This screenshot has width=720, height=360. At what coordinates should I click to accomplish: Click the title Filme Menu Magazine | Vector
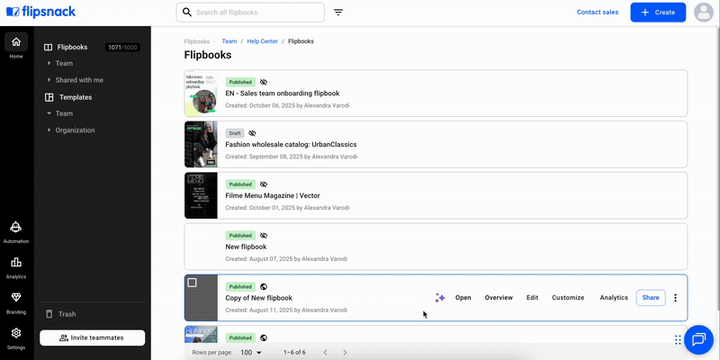pos(272,196)
